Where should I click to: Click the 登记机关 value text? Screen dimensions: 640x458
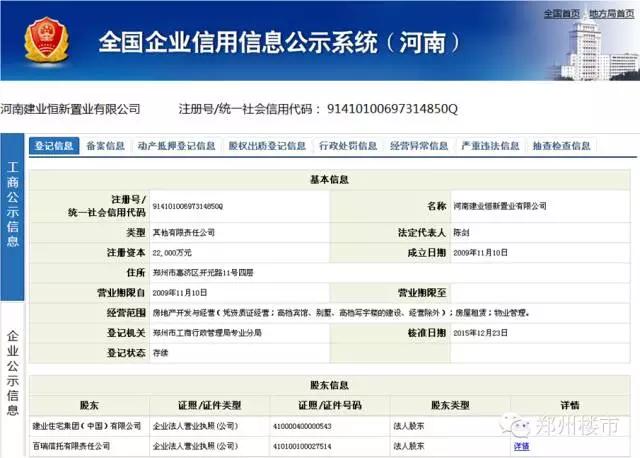pyautogui.click(x=207, y=333)
